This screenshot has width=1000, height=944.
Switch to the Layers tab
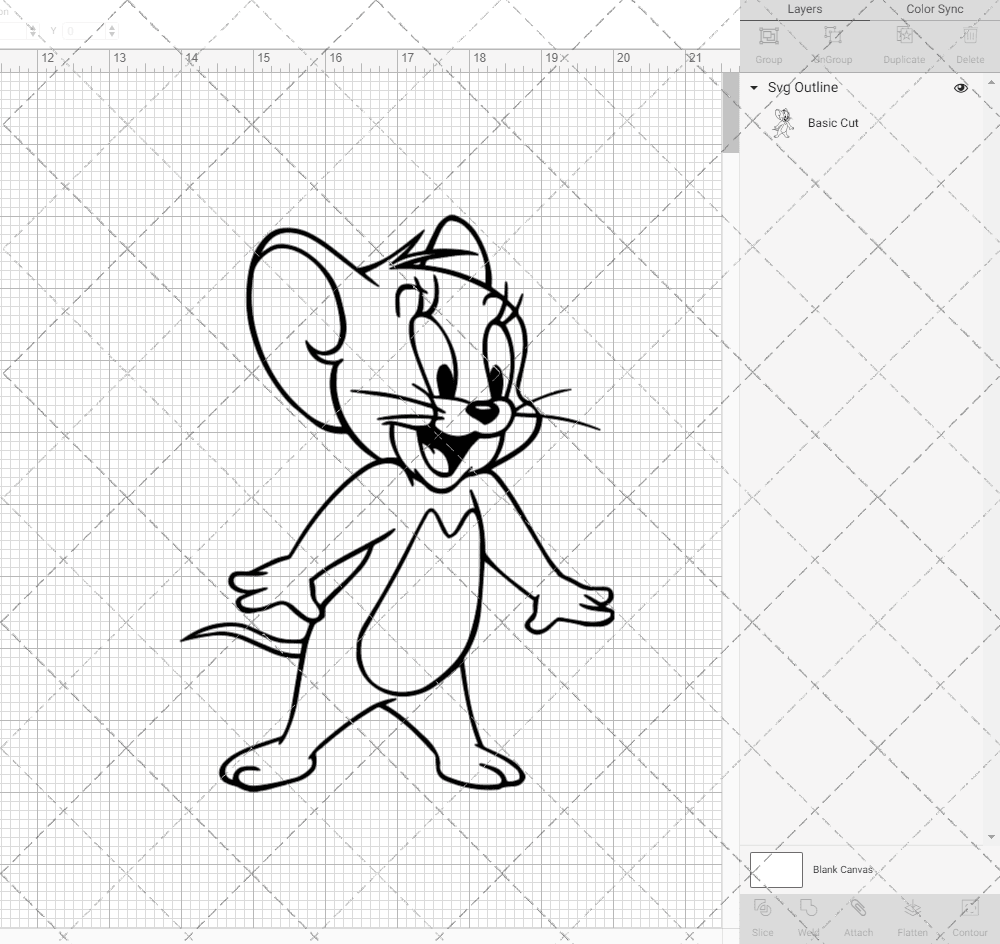804,9
